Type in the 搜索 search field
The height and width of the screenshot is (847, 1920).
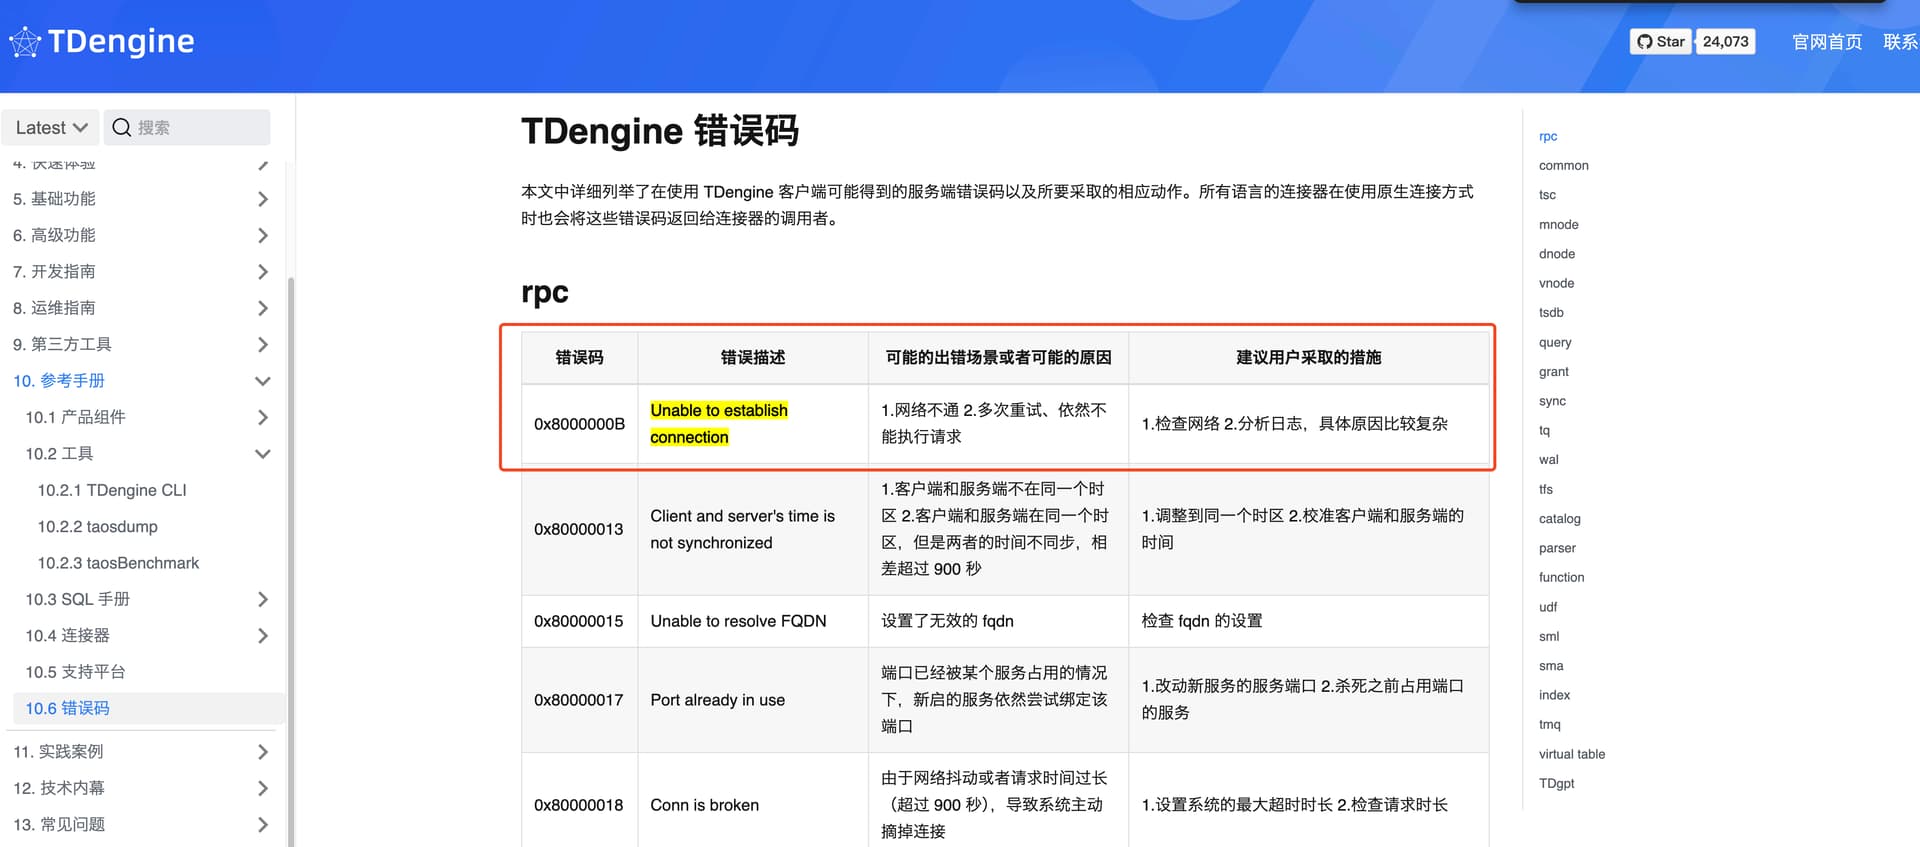point(200,128)
